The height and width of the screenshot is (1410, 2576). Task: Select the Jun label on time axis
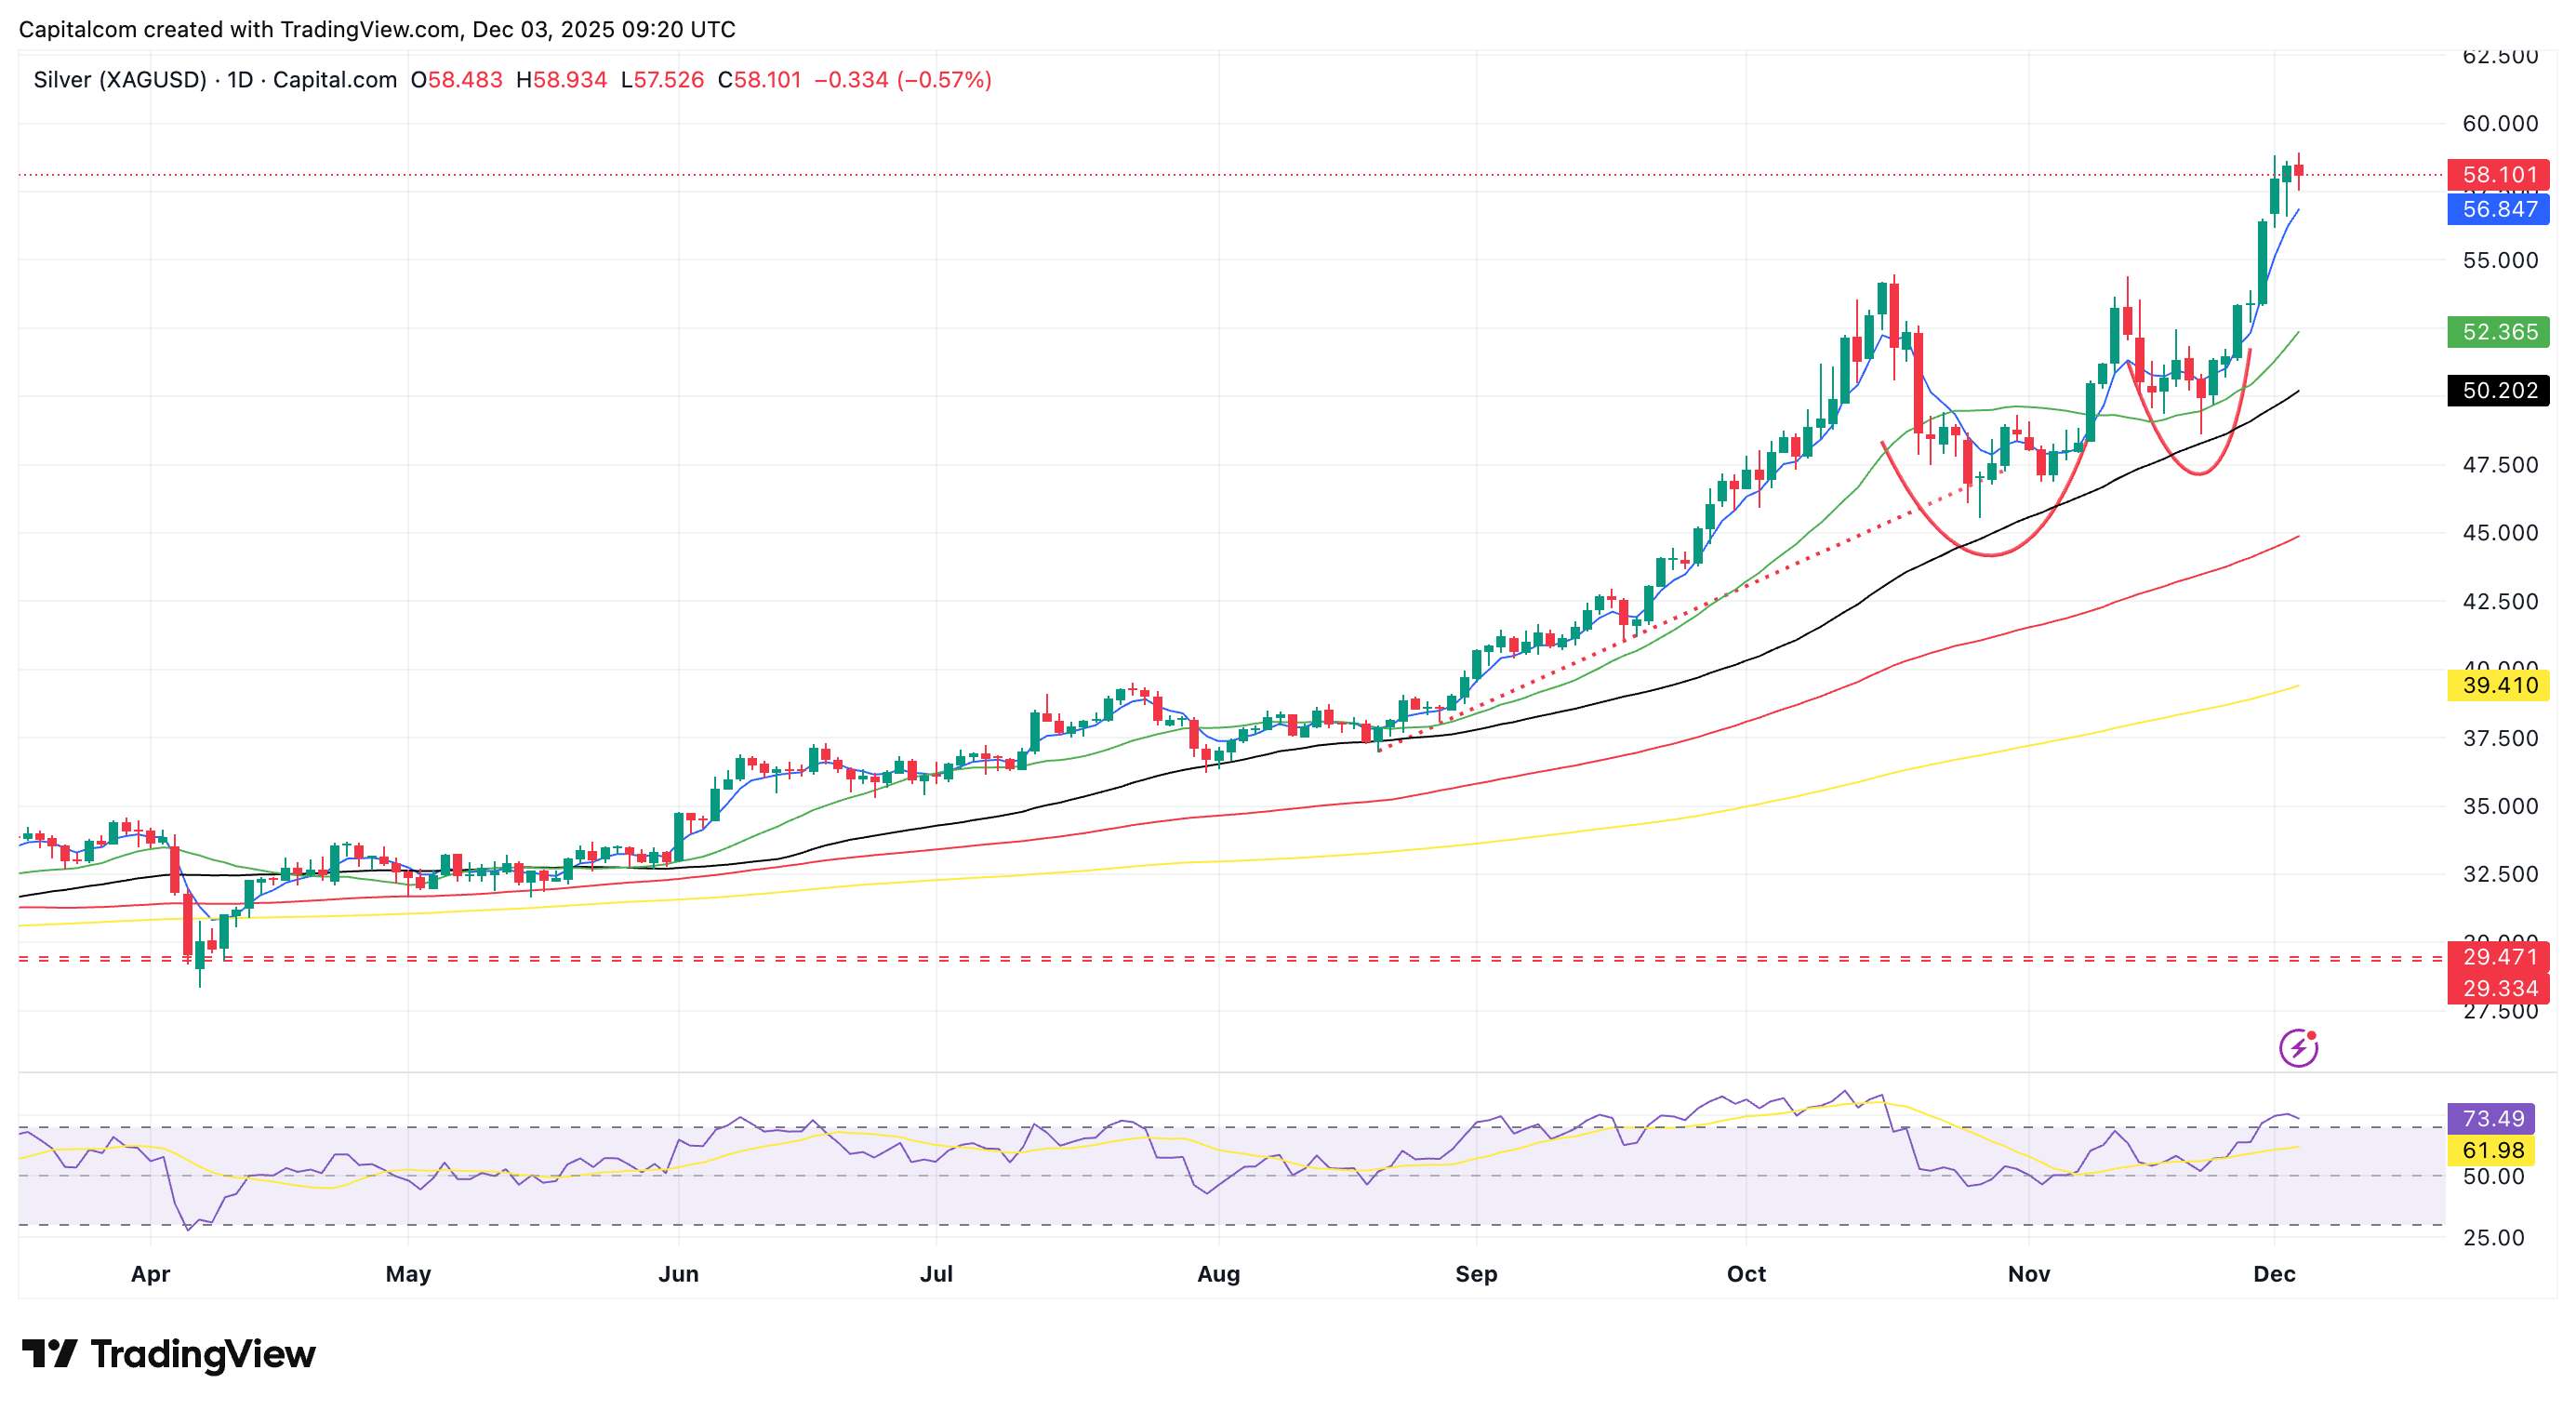(x=678, y=1274)
